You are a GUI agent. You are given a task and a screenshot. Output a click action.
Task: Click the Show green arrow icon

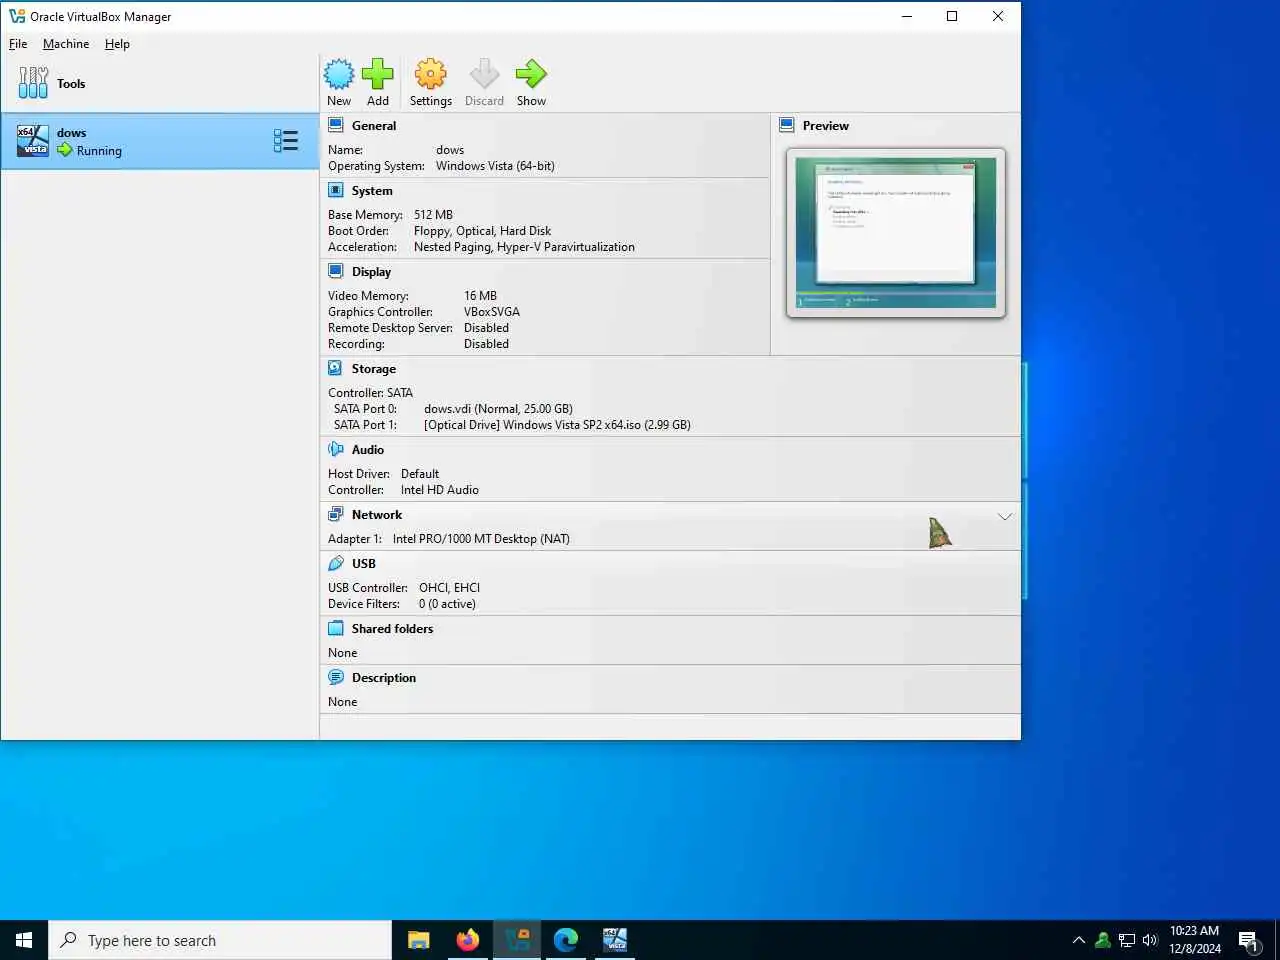coord(531,74)
